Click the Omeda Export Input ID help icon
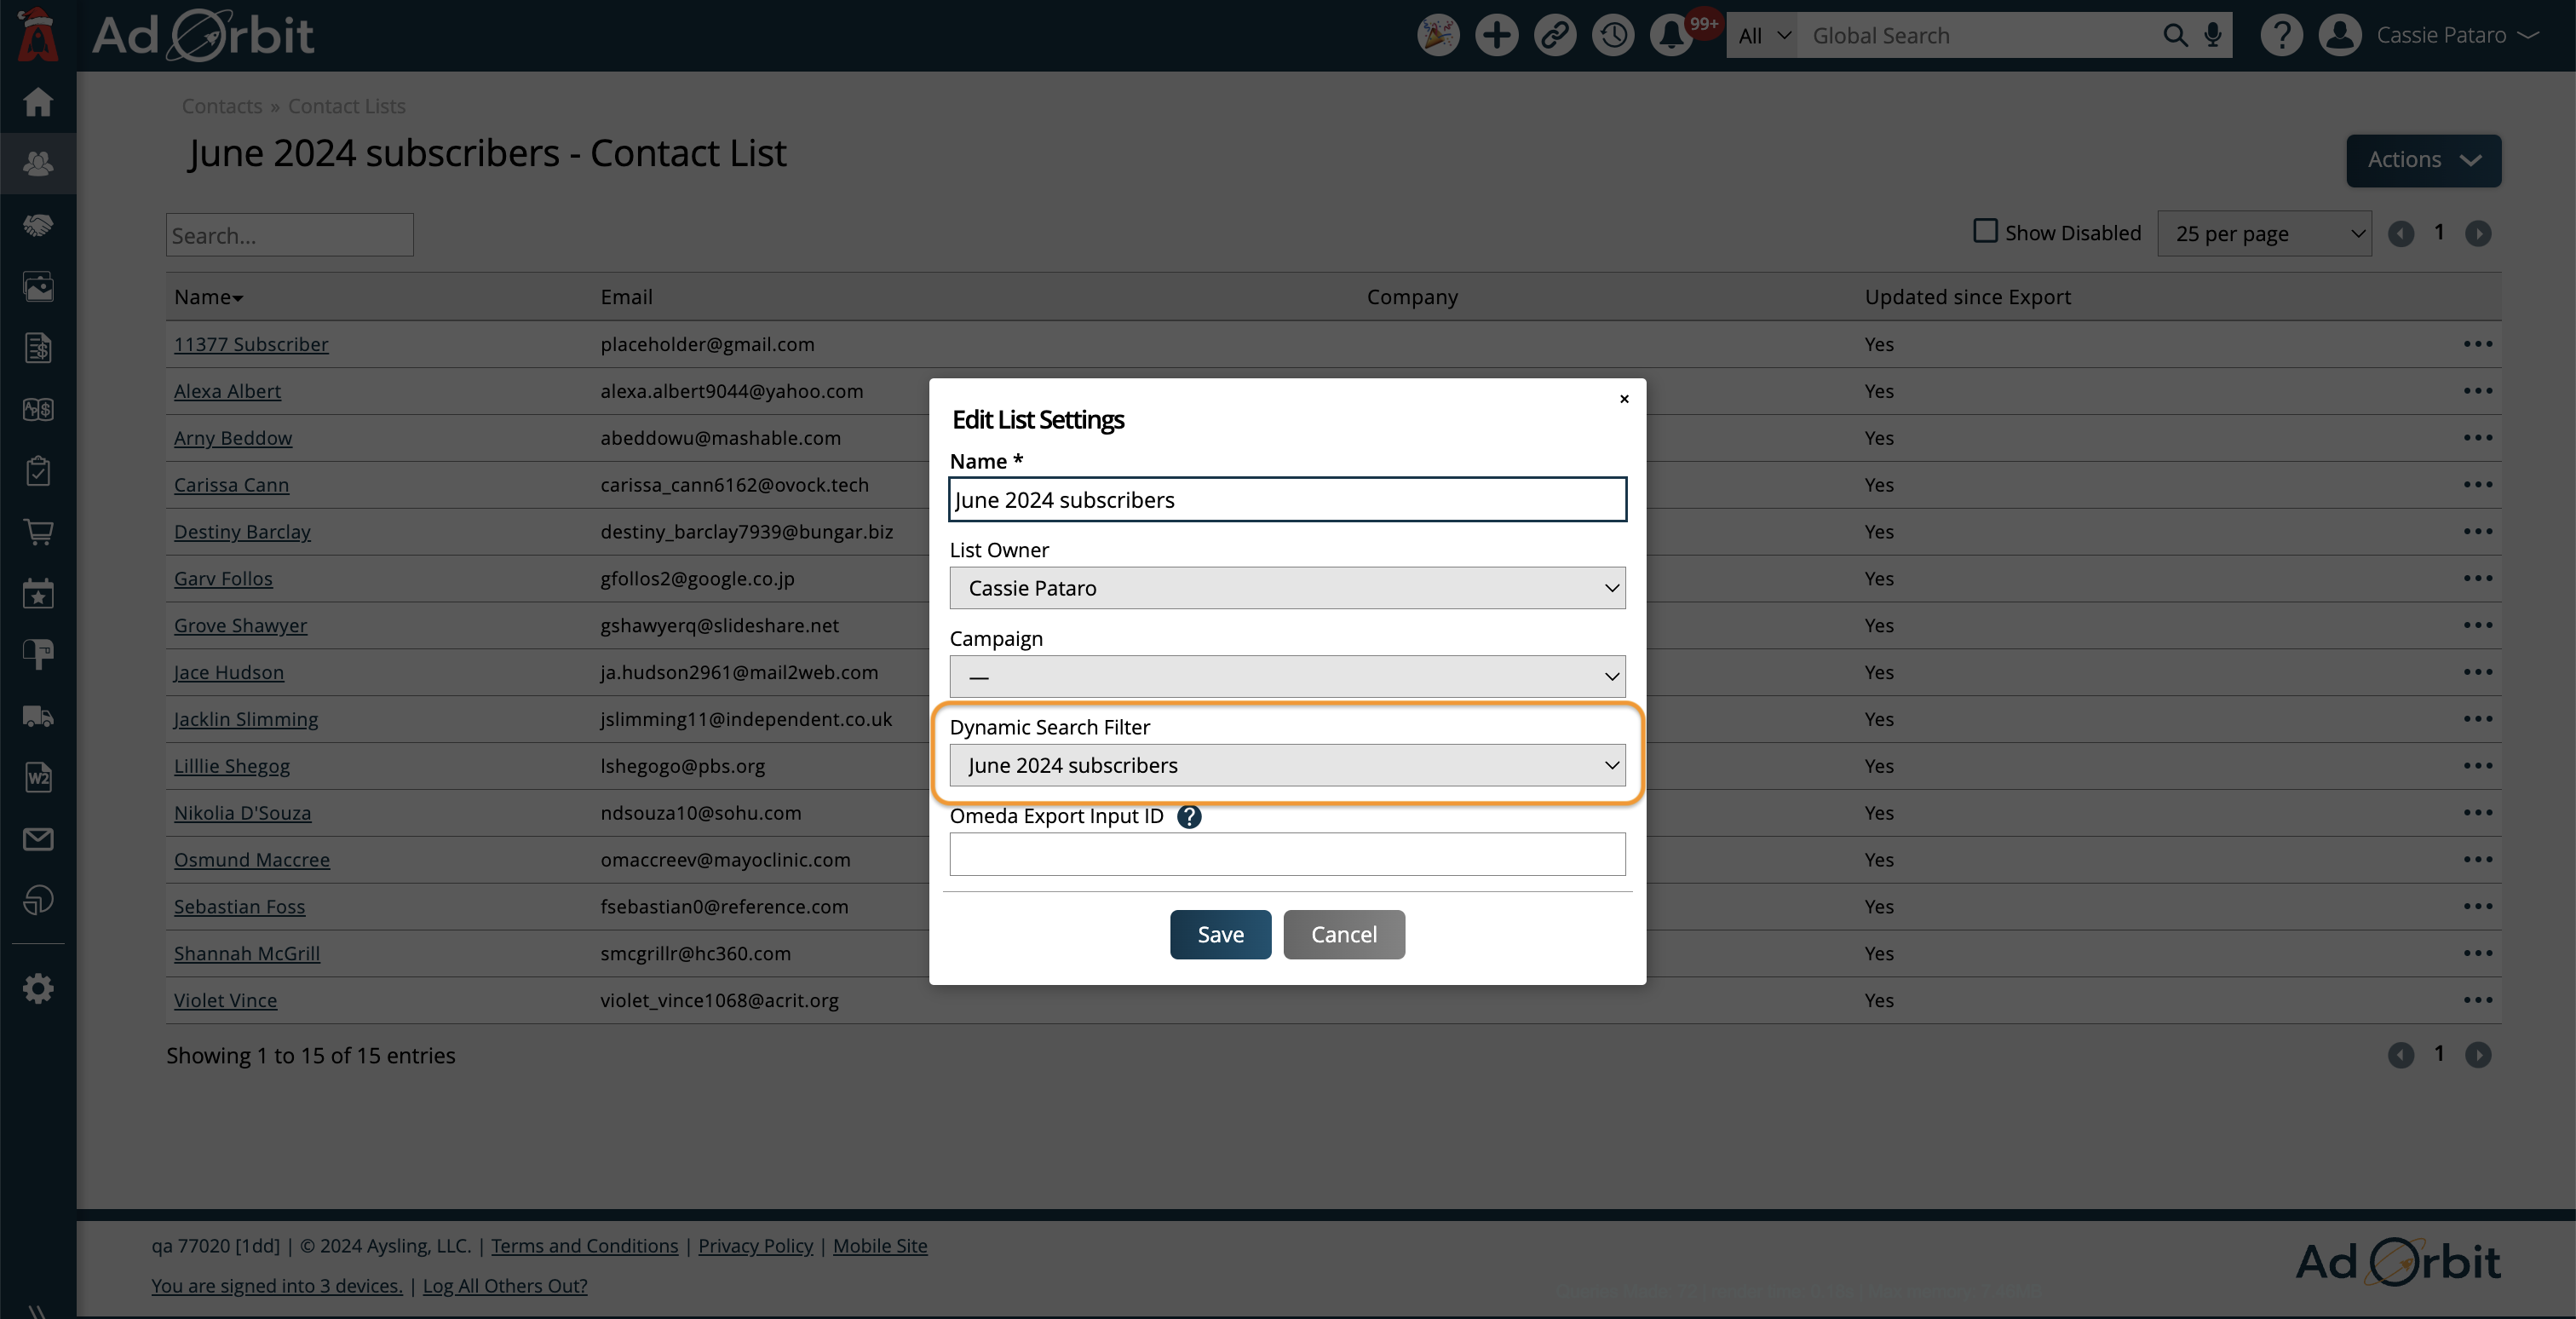Screen dimensions: 2576x1319 (1189, 816)
